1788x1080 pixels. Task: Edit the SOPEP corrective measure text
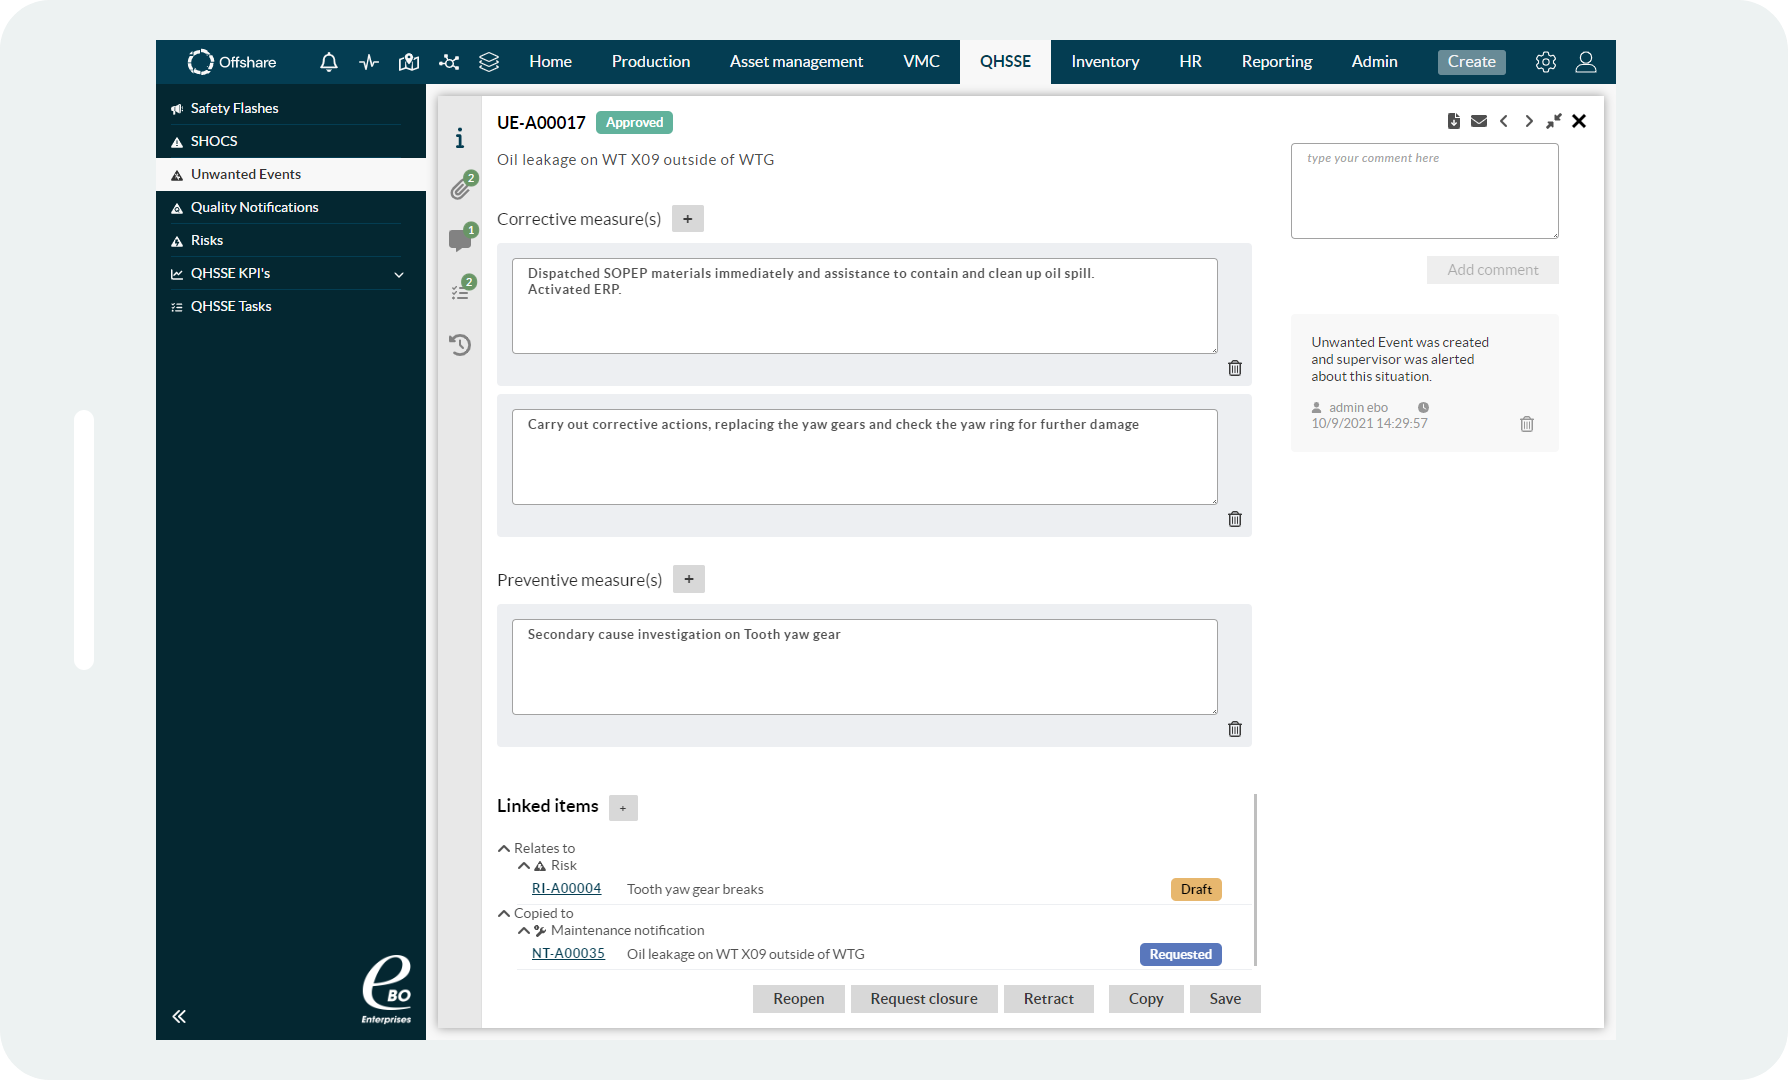tap(865, 306)
